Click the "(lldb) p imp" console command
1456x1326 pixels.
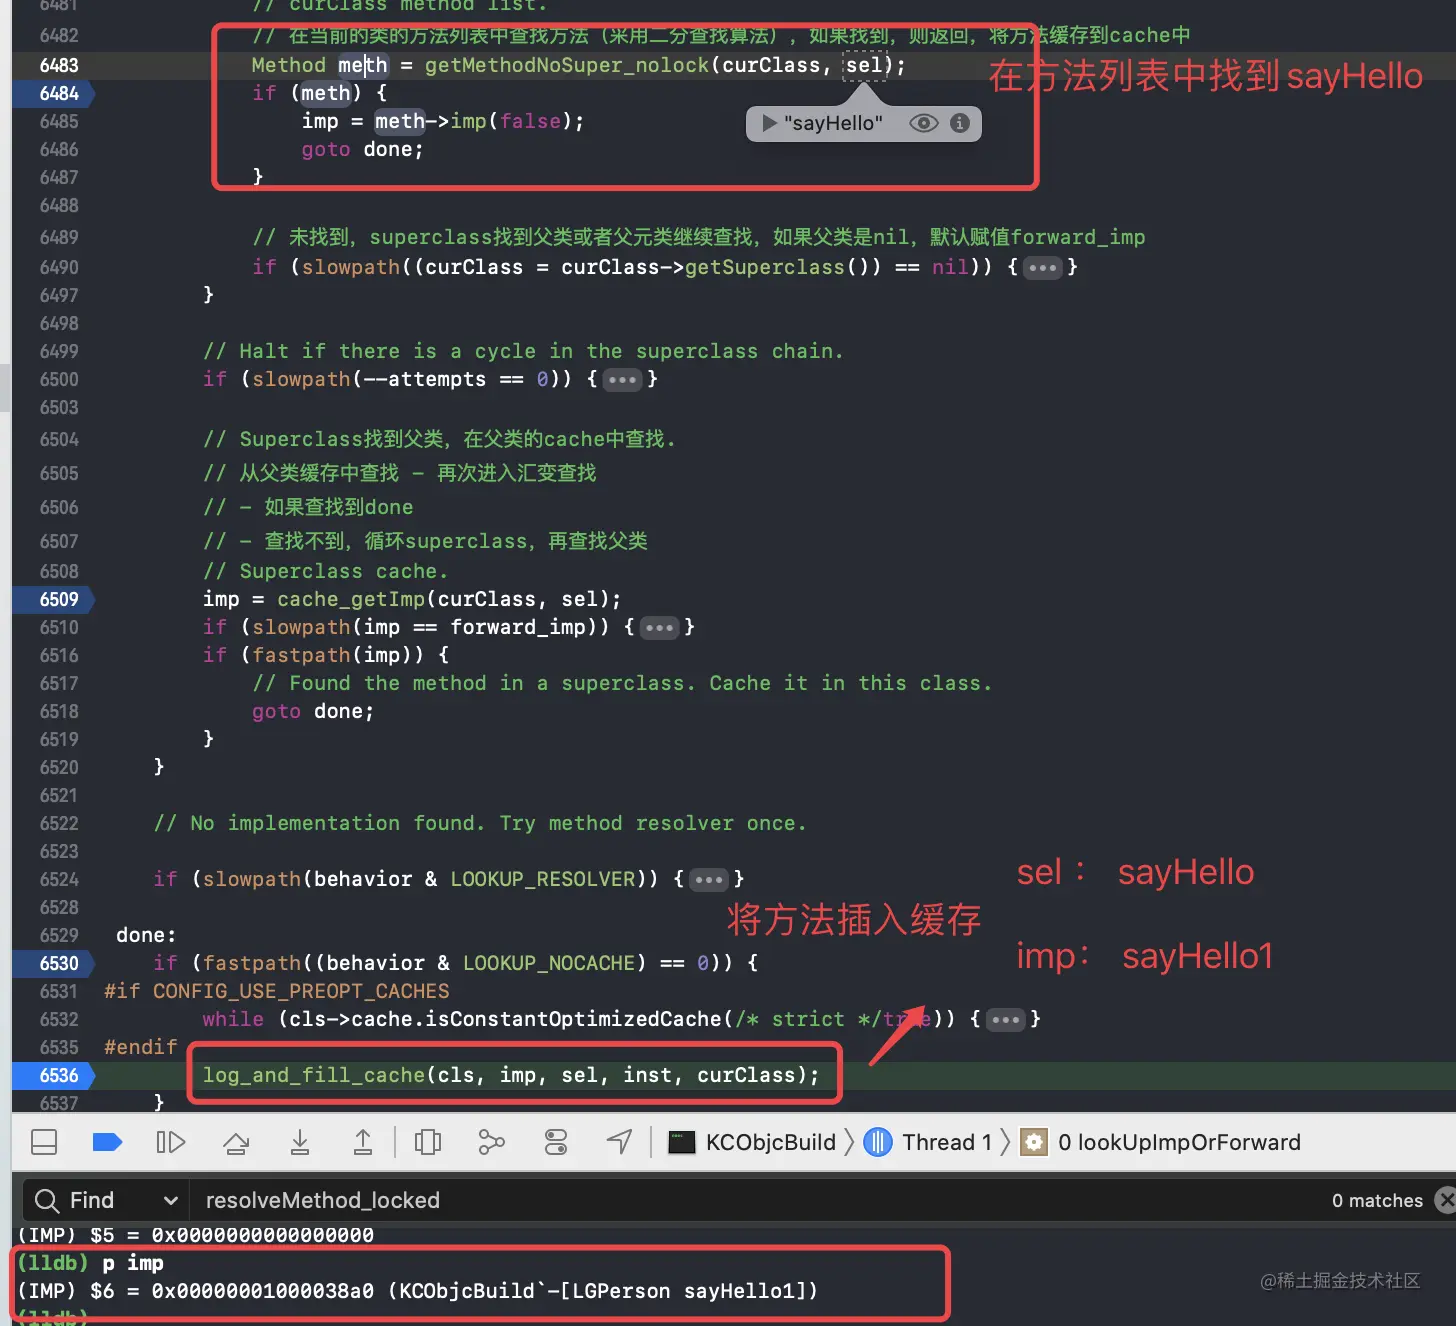(91, 1263)
